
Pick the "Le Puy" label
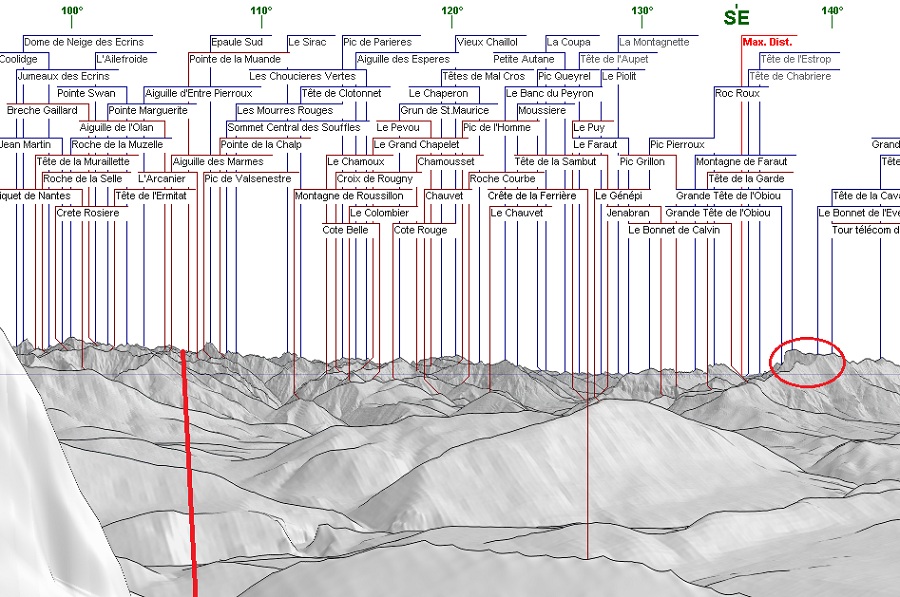[589, 127]
